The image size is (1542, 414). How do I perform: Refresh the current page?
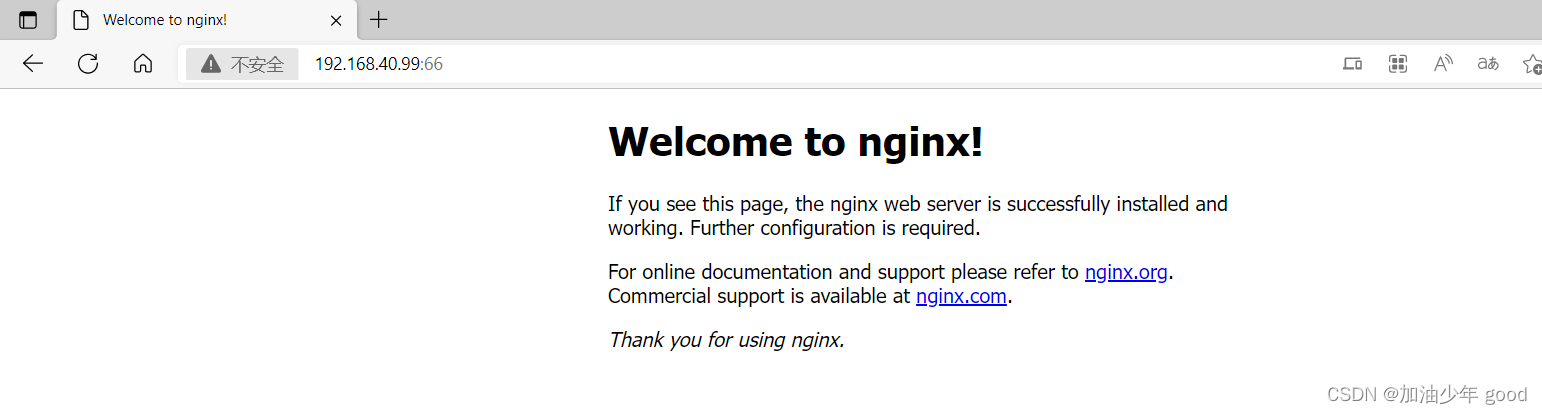(x=88, y=64)
